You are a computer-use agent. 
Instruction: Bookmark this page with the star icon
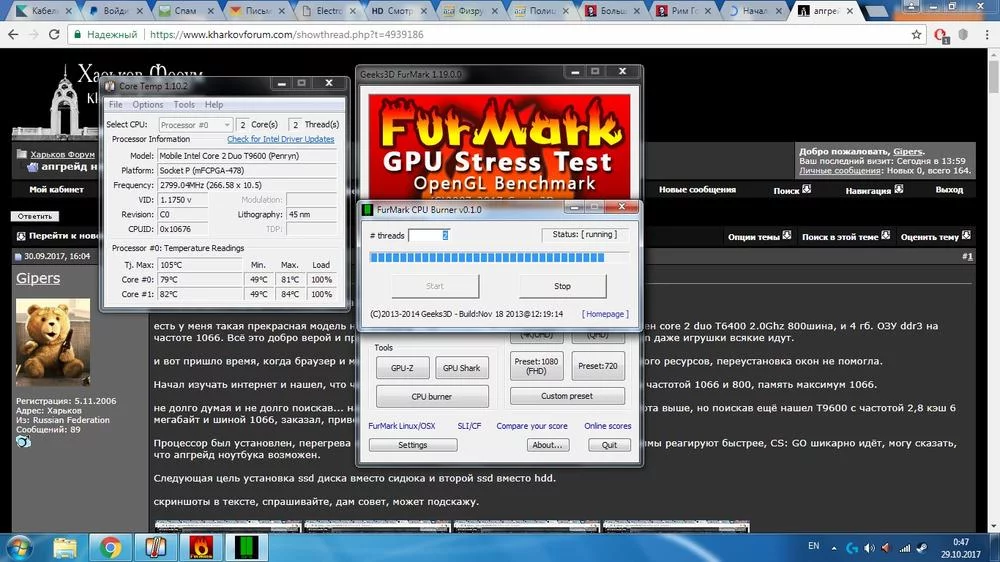[x=916, y=34]
